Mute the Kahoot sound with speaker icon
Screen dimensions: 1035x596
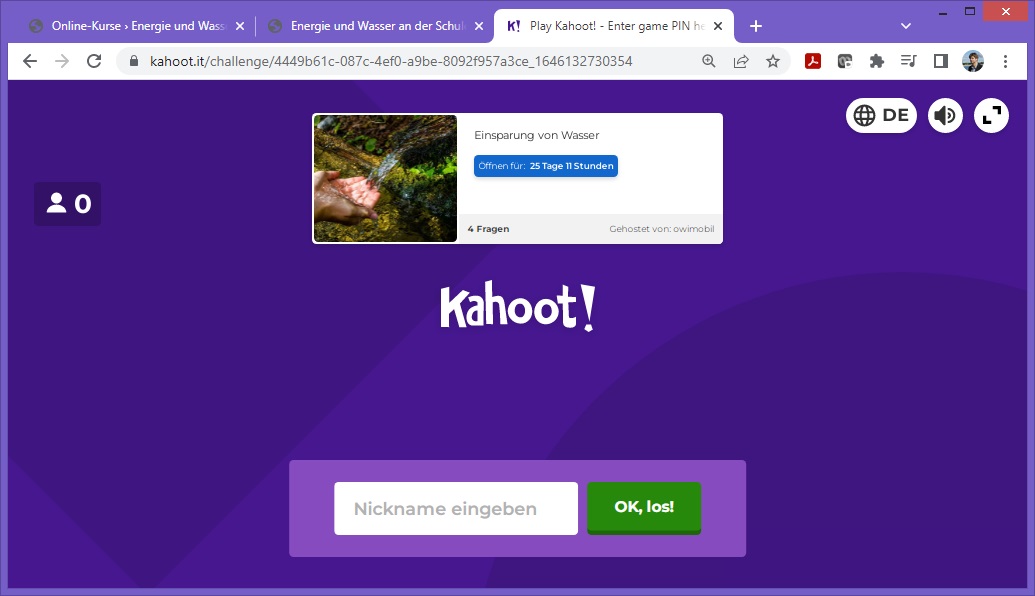945,116
